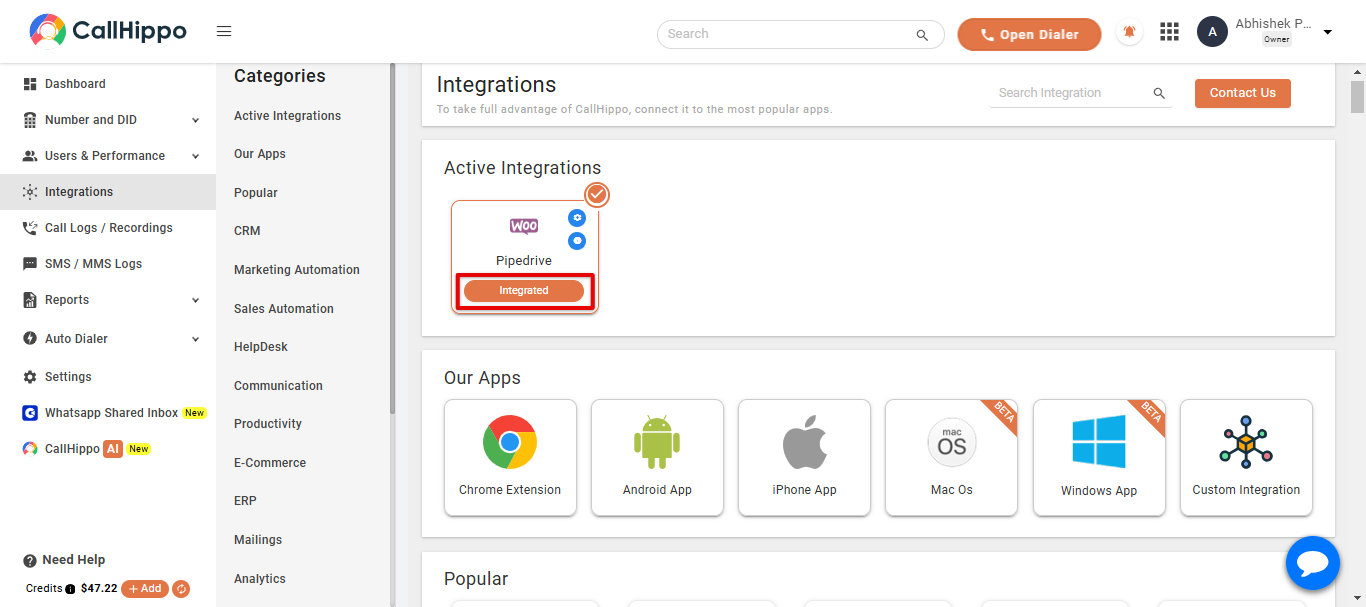Click the Search Integration magnifier icon
The width and height of the screenshot is (1366, 607).
[x=1159, y=93]
